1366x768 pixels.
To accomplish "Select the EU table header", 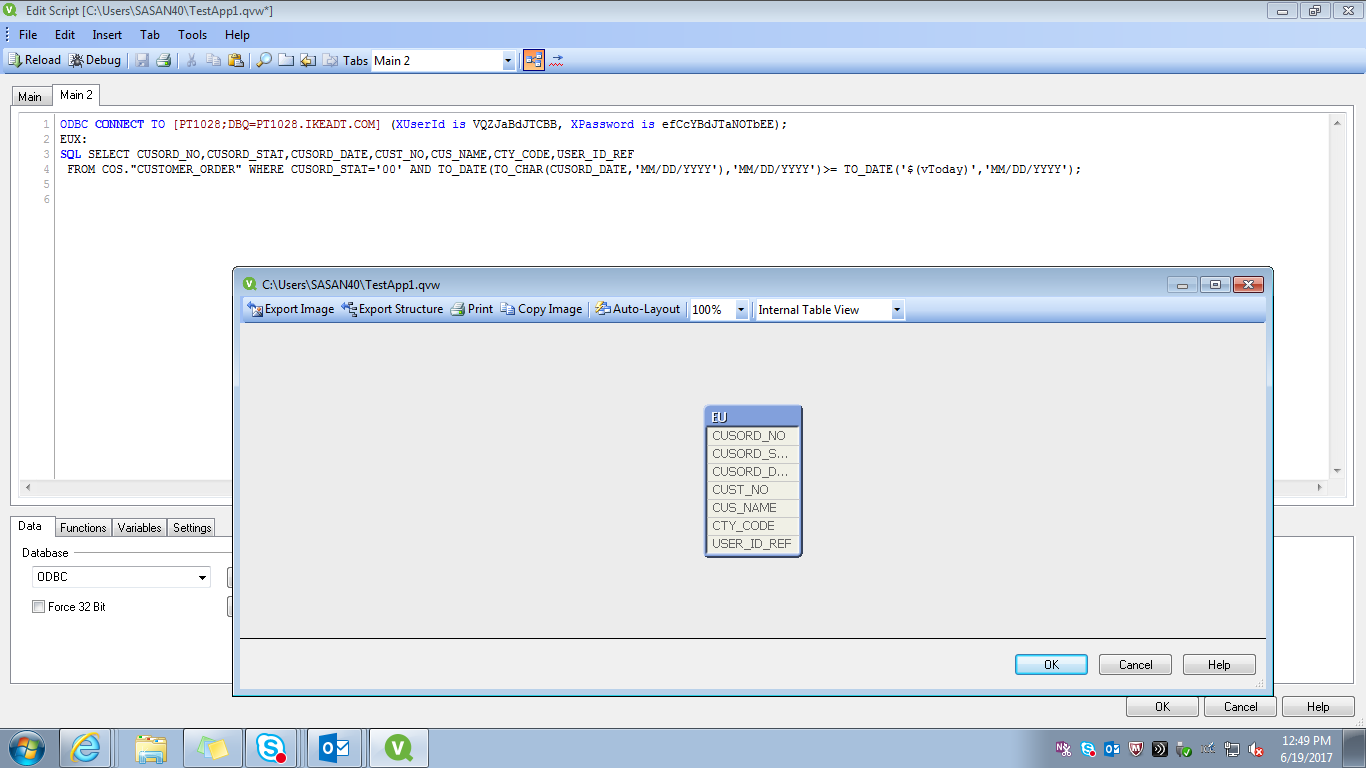I will click(x=753, y=417).
